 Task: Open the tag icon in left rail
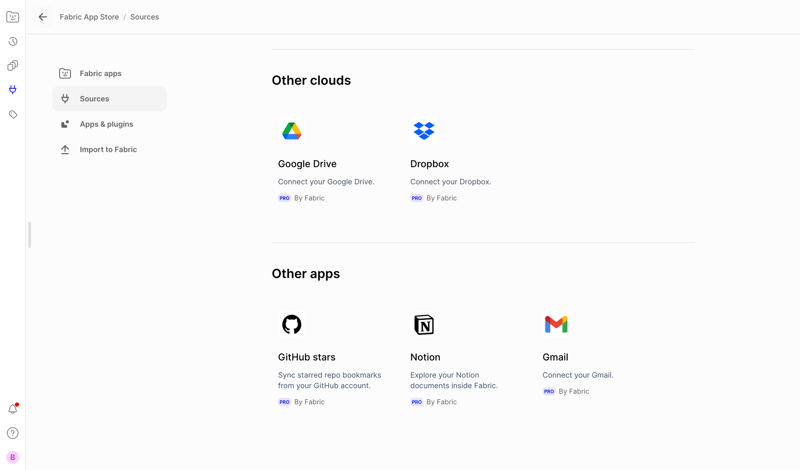point(13,115)
